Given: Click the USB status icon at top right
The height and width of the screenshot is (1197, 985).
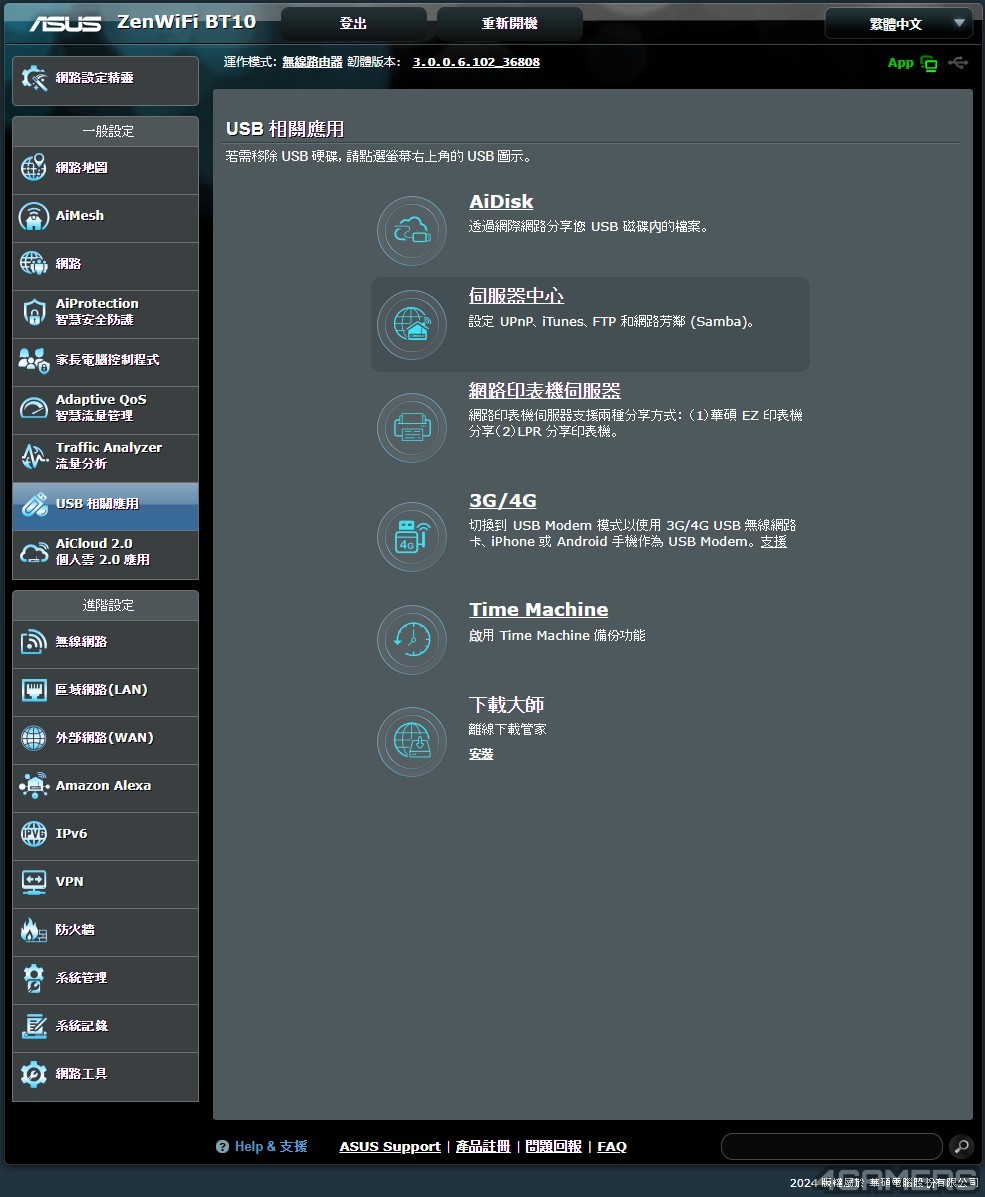Looking at the screenshot, I should 958,63.
